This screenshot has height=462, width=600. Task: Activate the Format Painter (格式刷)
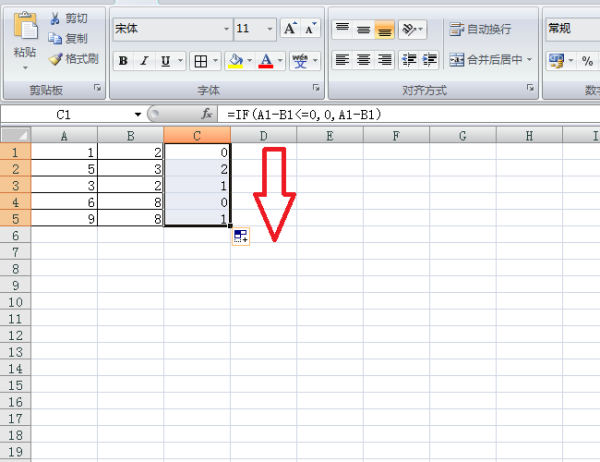(x=73, y=59)
